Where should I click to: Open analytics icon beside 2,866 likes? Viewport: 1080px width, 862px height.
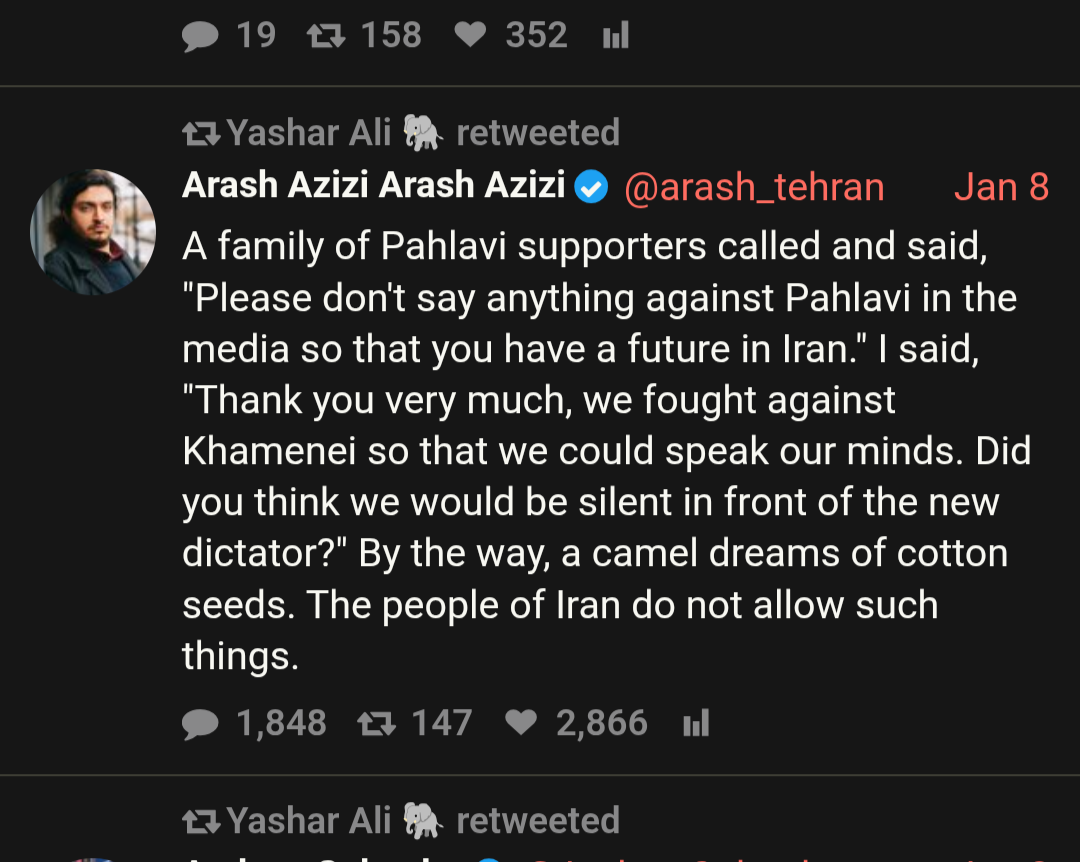point(695,724)
